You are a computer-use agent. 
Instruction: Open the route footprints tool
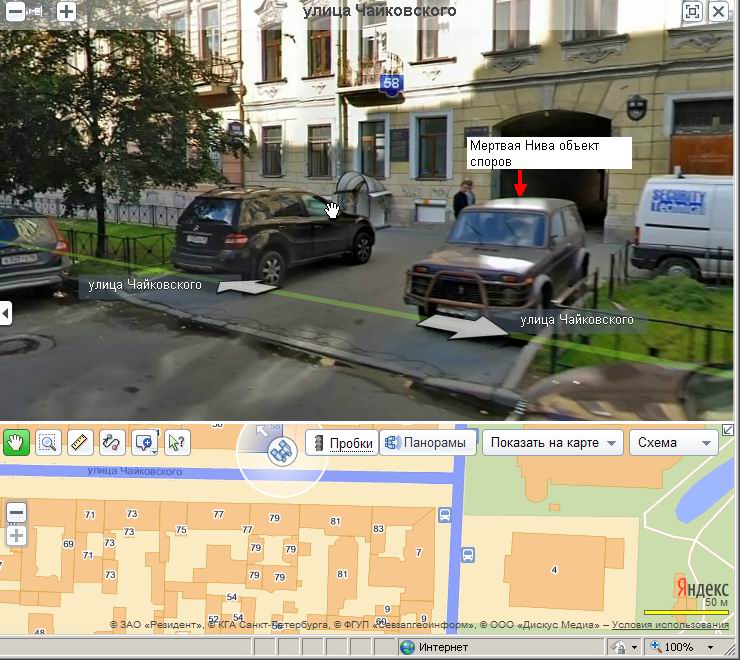pyautogui.click(x=112, y=442)
